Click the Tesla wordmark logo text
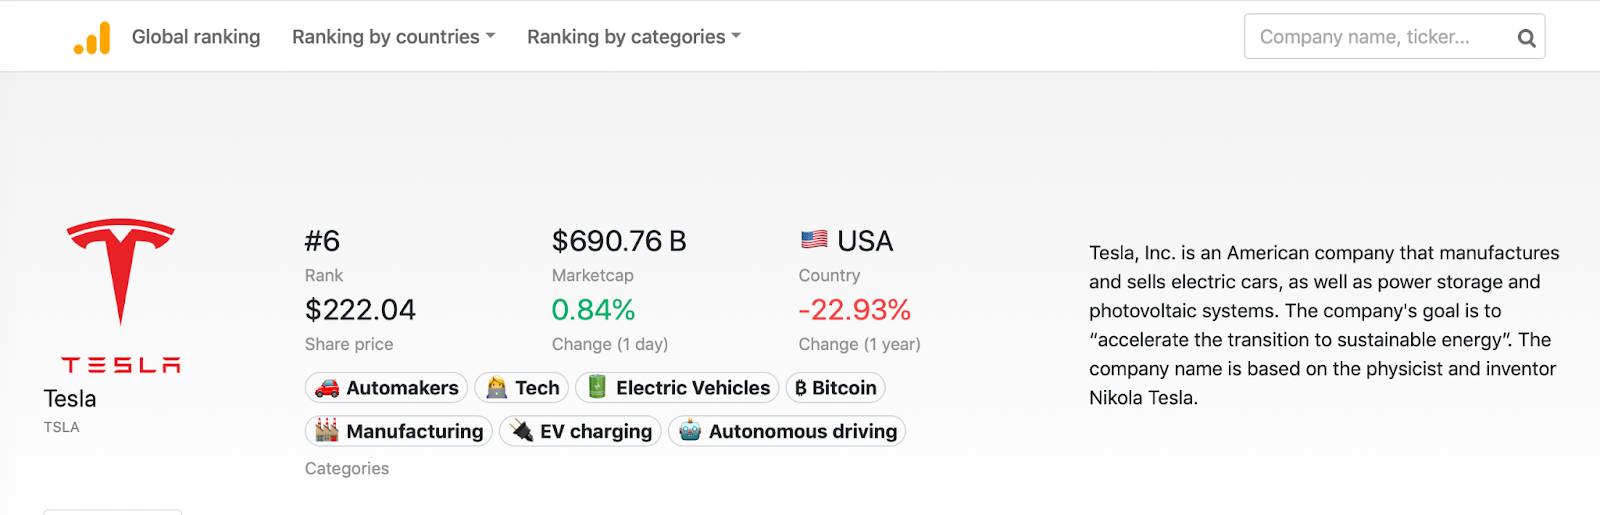This screenshot has height=515, width=1600. click(x=121, y=365)
